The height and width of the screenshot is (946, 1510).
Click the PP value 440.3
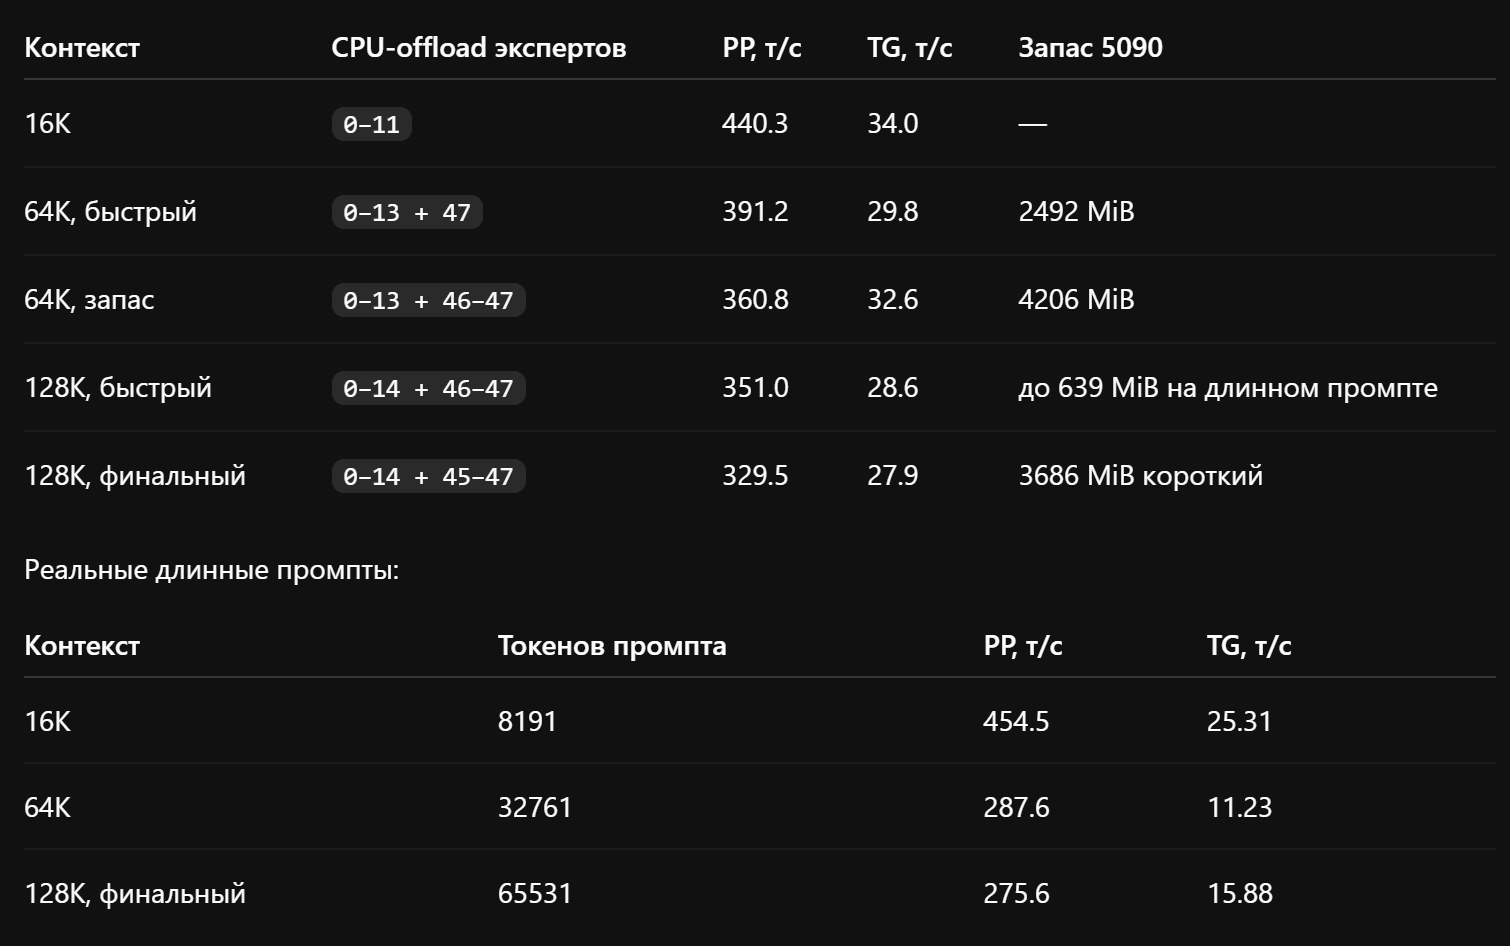[x=755, y=124]
